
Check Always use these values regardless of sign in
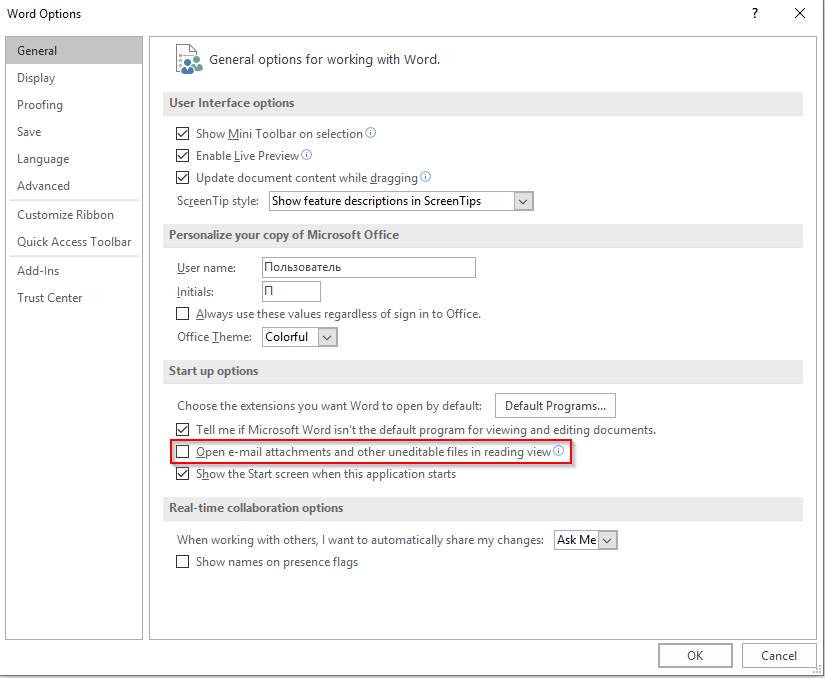(x=183, y=314)
